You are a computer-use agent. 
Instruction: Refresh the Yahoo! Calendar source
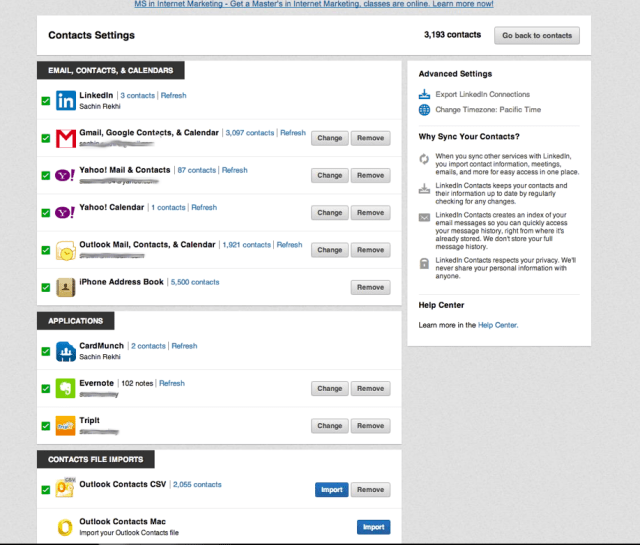pos(204,207)
